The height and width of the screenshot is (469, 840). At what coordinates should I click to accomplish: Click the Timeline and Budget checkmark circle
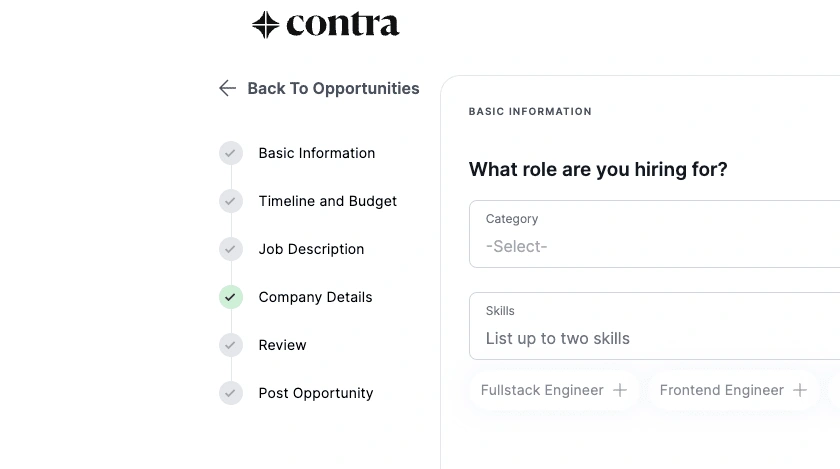click(231, 201)
